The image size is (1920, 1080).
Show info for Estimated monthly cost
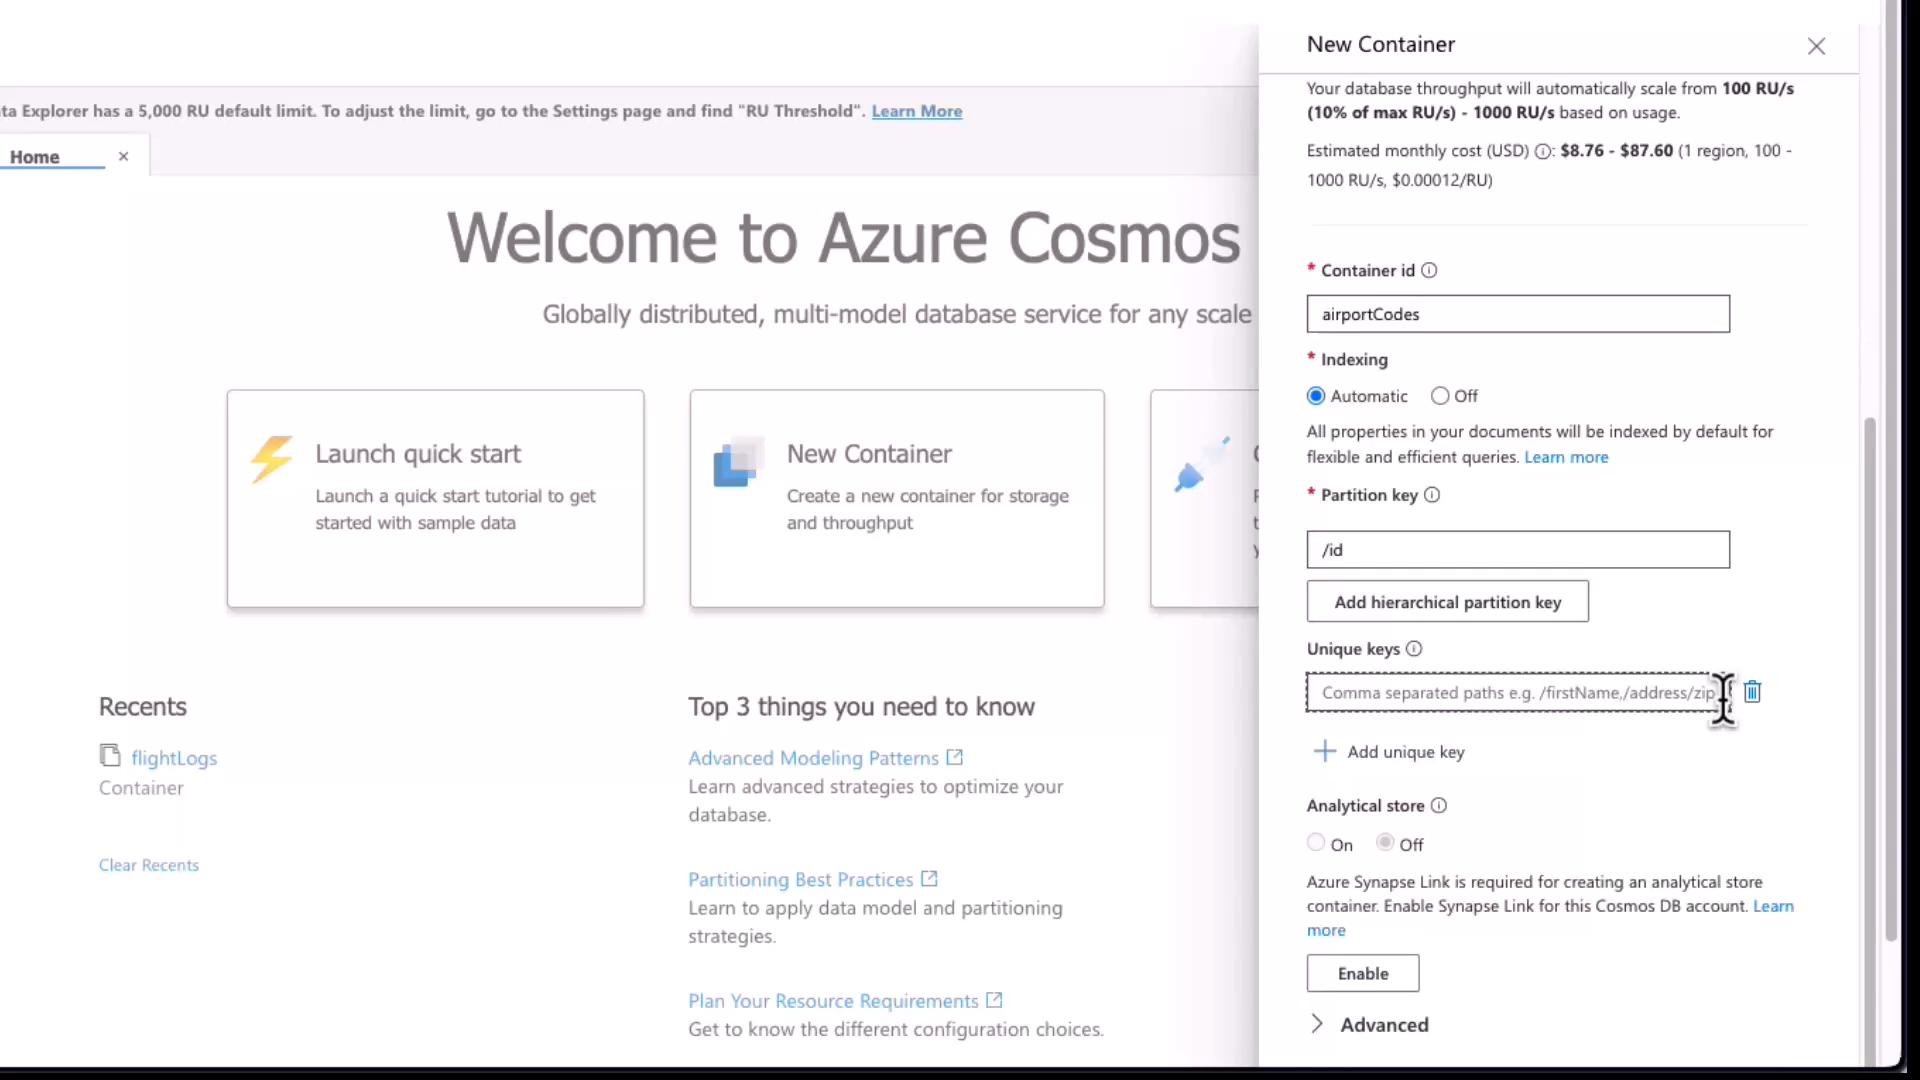(1543, 152)
